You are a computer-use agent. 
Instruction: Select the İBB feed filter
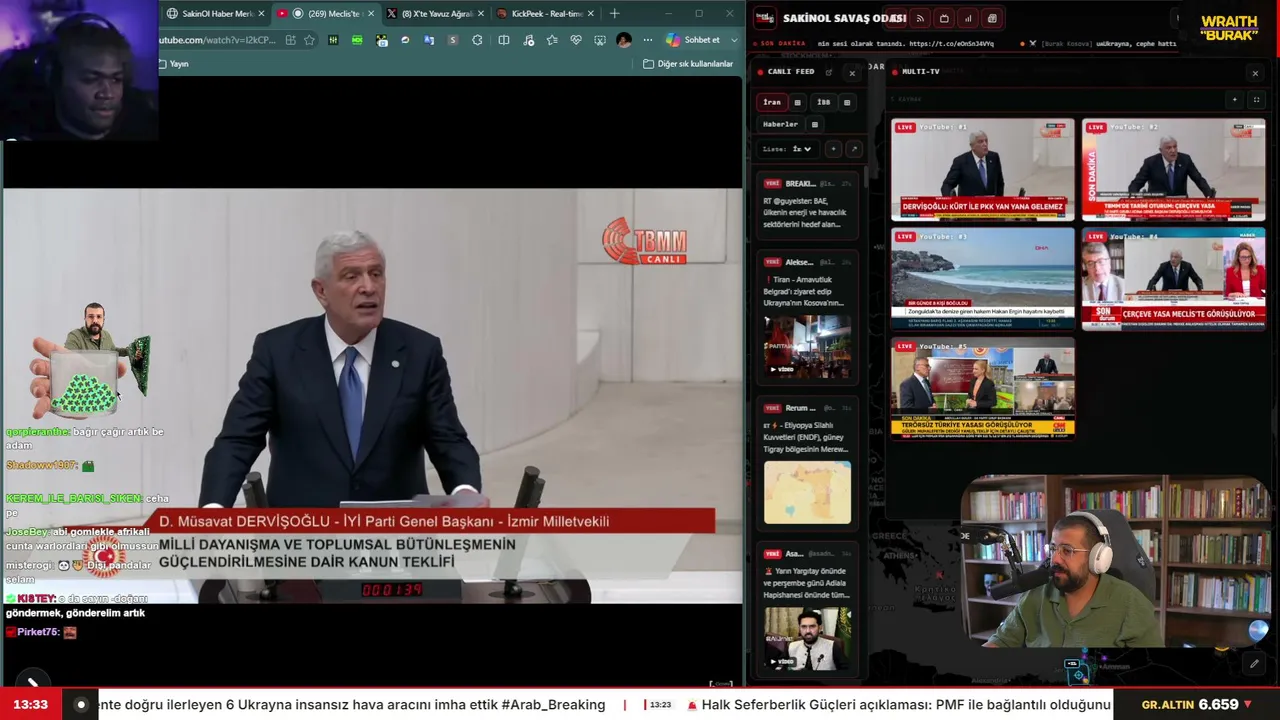click(x=823, y=102)
